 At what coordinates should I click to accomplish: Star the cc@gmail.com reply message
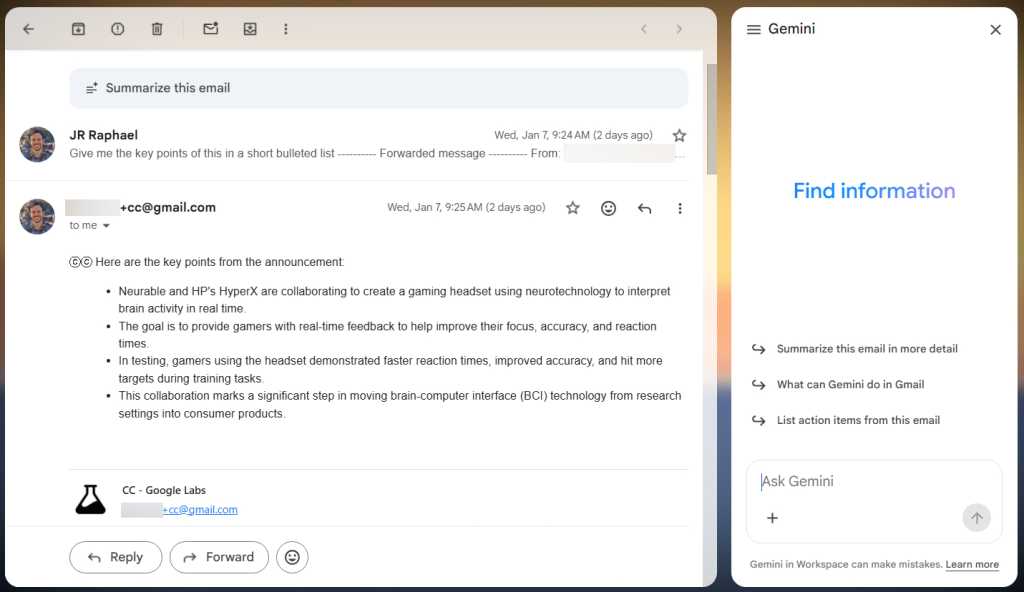point(572,208)
